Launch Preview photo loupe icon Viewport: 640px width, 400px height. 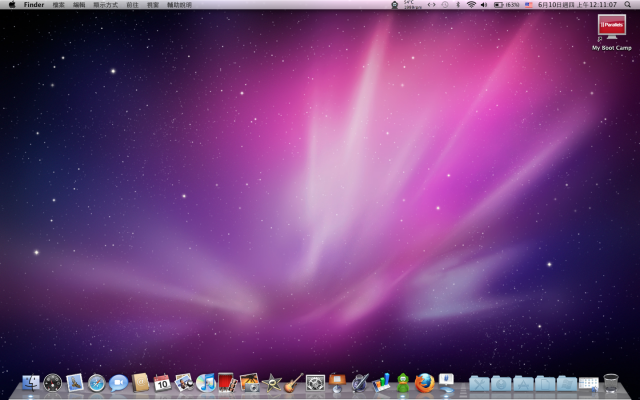(x=184, y=383)
